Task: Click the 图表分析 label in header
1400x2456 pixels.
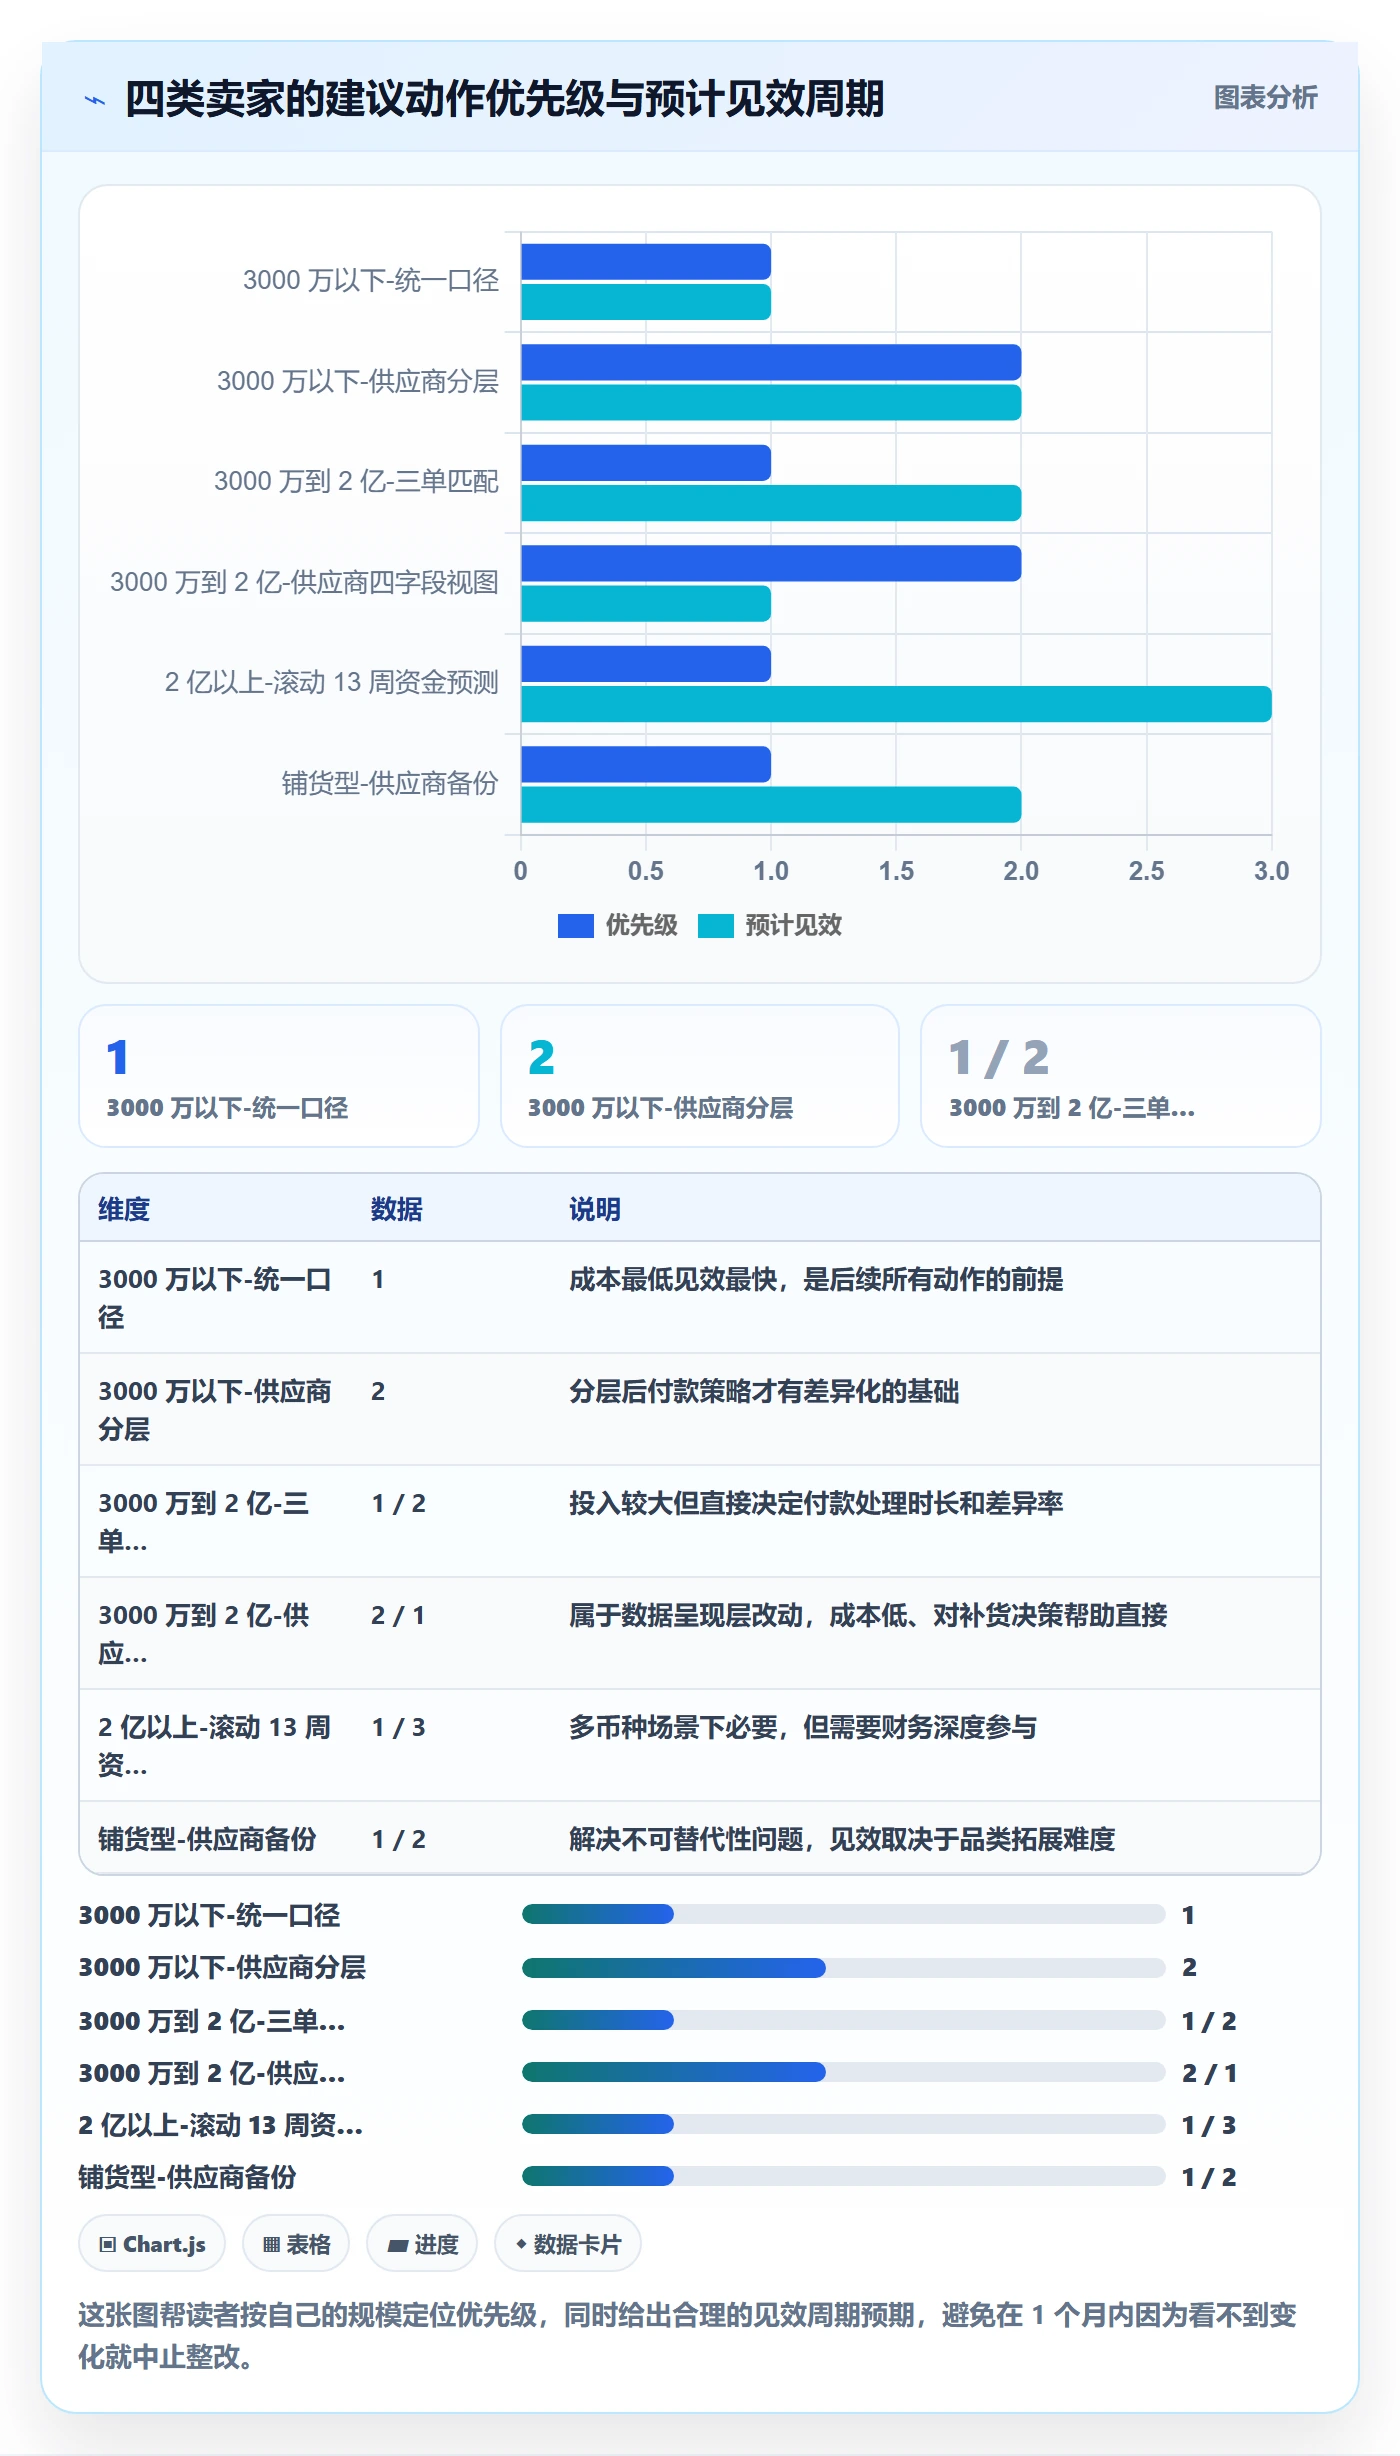Action: (x=1265, y=98)
